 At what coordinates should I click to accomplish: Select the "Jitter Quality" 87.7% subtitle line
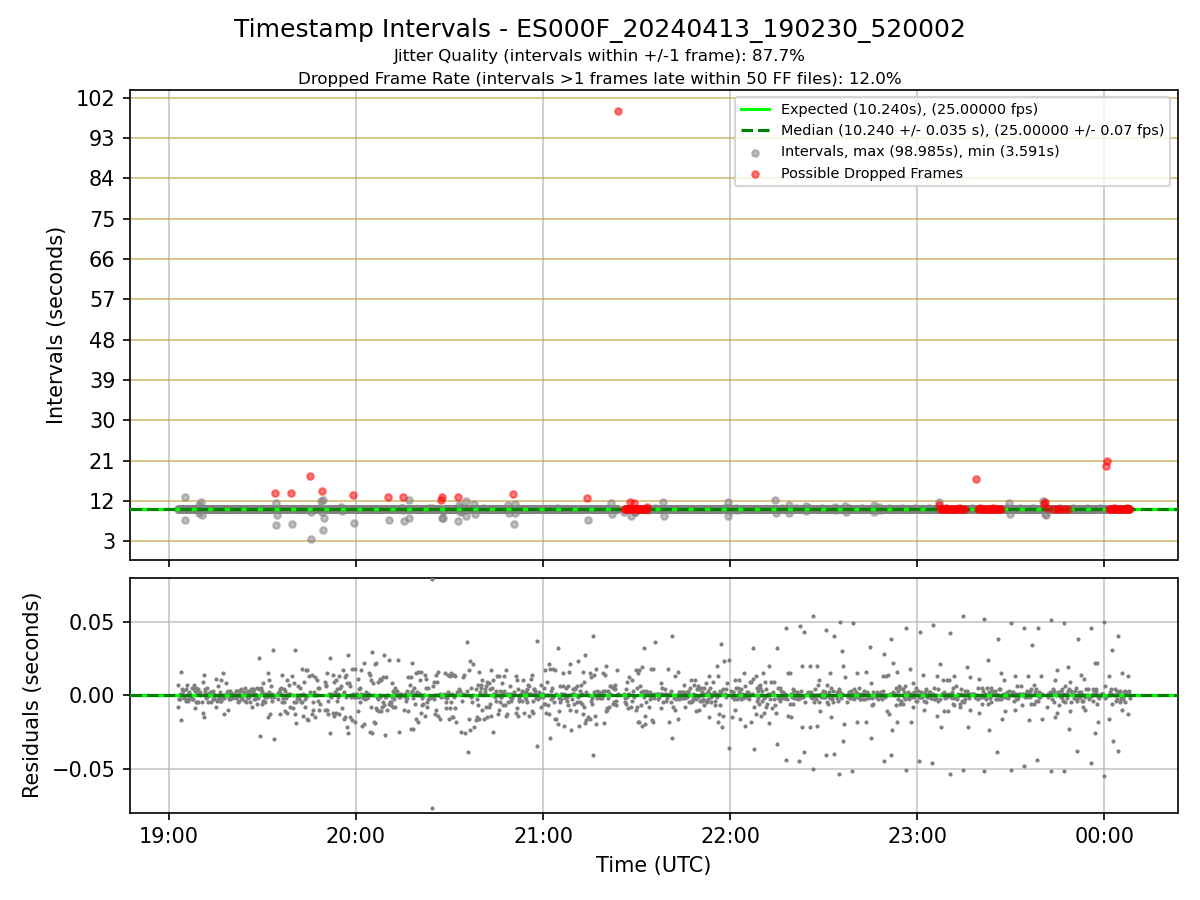(599, 56)
